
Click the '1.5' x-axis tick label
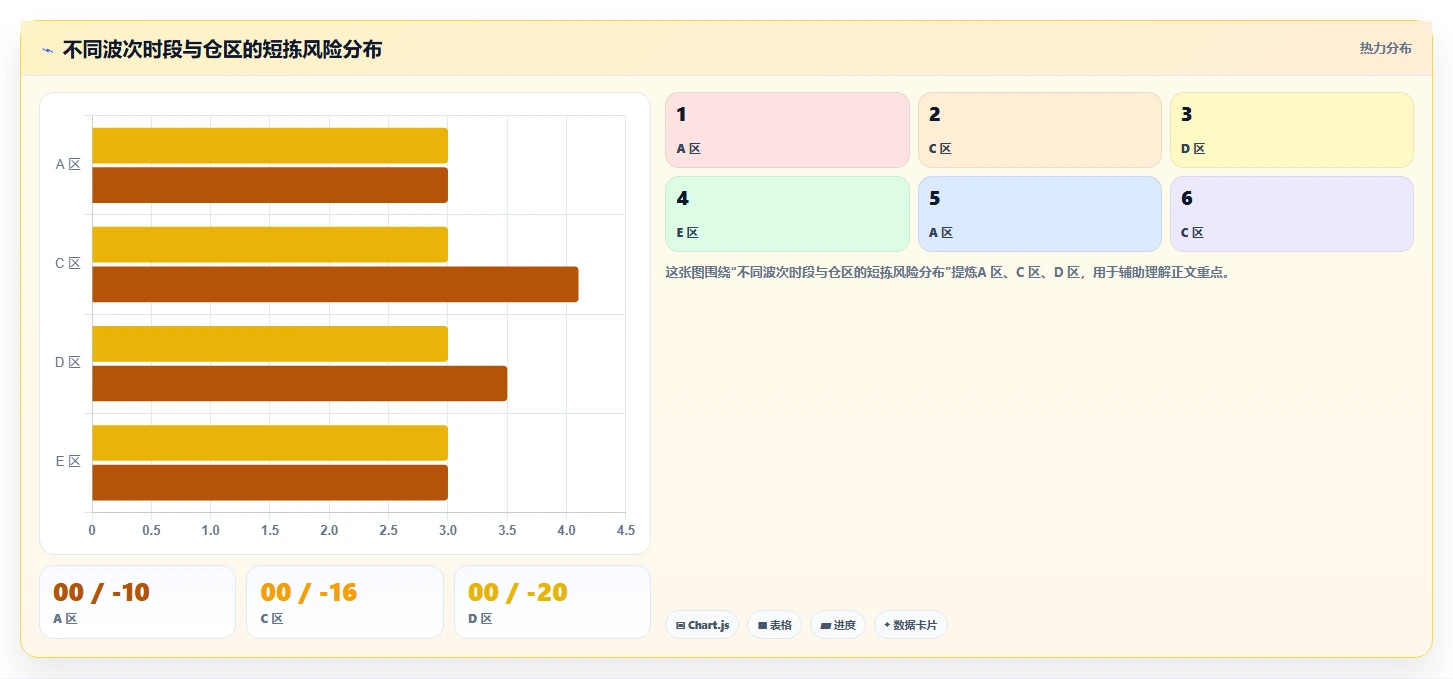click(x=270, y=531)
